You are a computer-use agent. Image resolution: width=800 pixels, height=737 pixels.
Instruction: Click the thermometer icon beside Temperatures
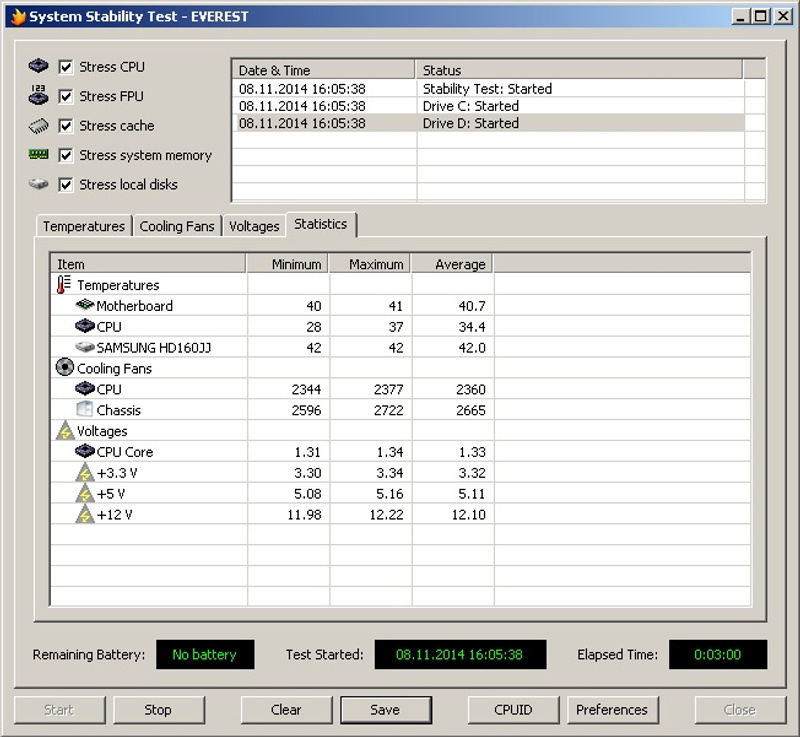[65, 285]
